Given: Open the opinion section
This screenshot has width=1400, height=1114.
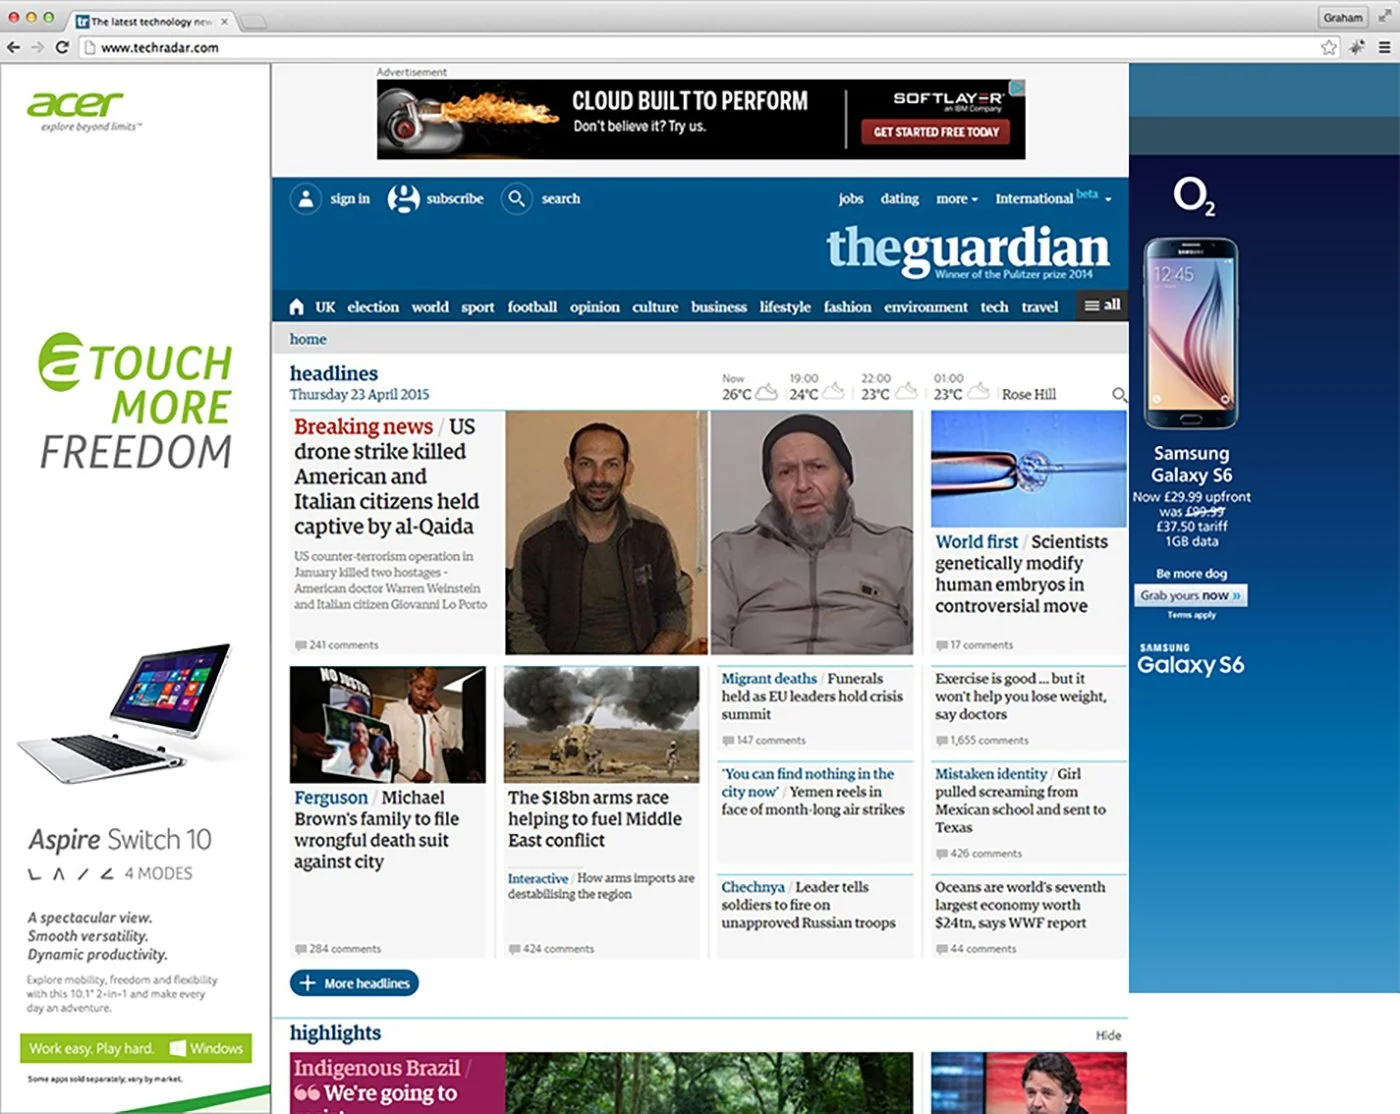Looking at the screenshot, I should (x=595, y=307).
